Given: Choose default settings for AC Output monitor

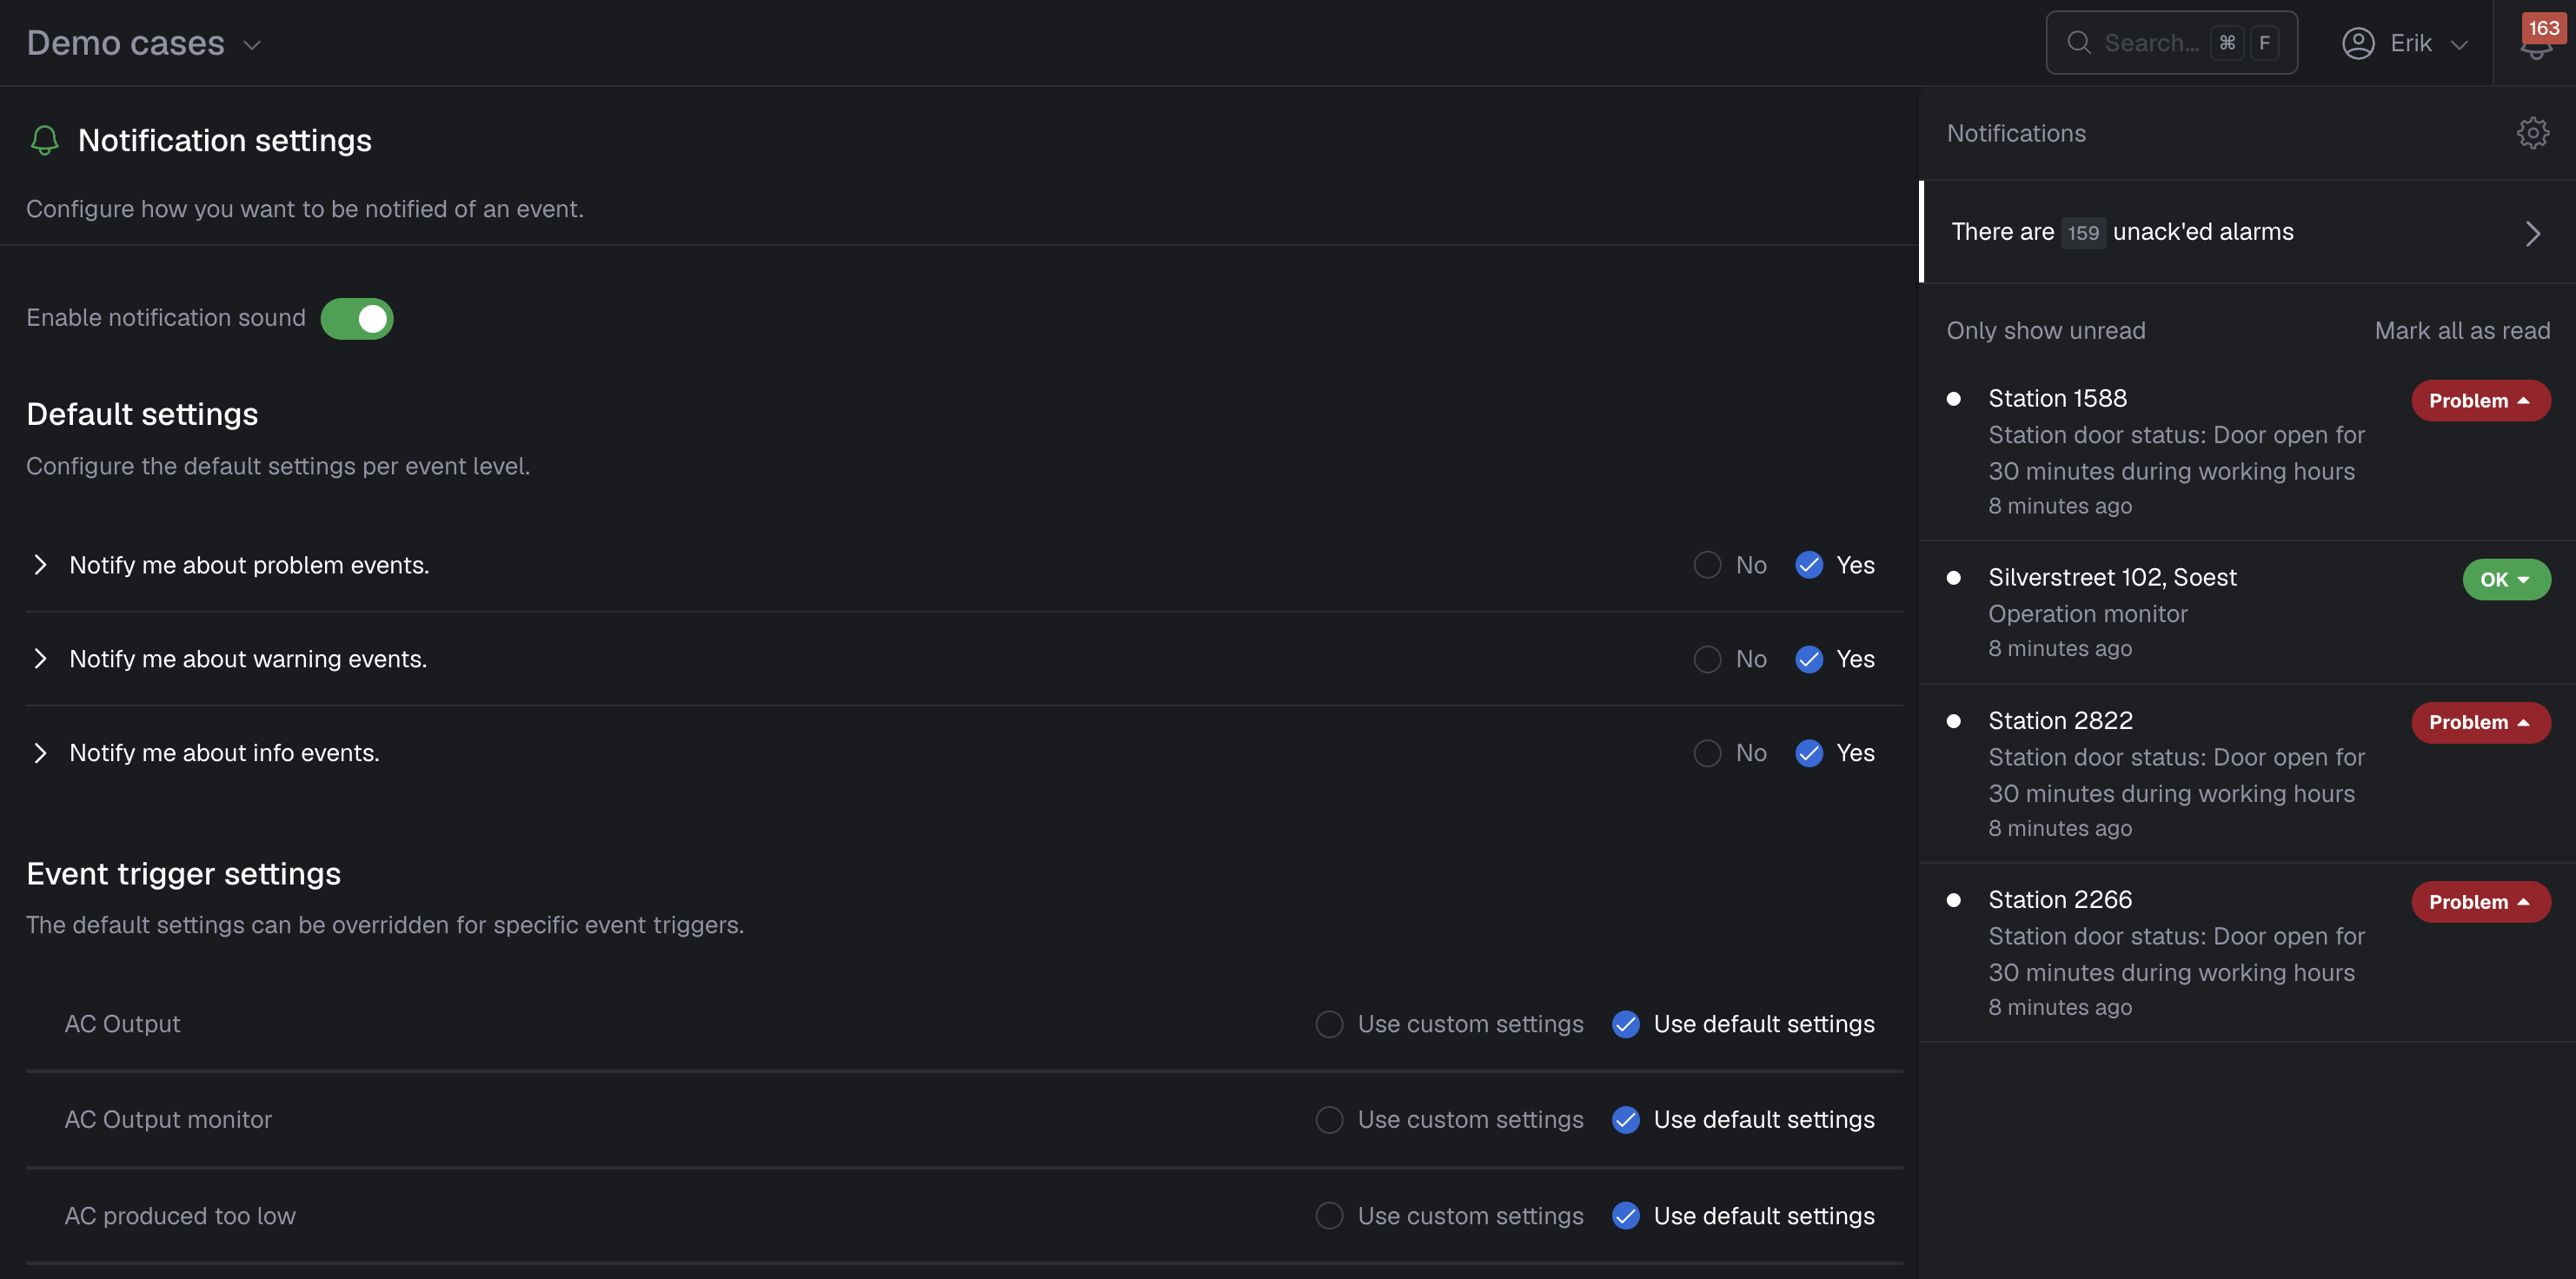Looking at the screenshot, I should click(x=1626, y=1120).
